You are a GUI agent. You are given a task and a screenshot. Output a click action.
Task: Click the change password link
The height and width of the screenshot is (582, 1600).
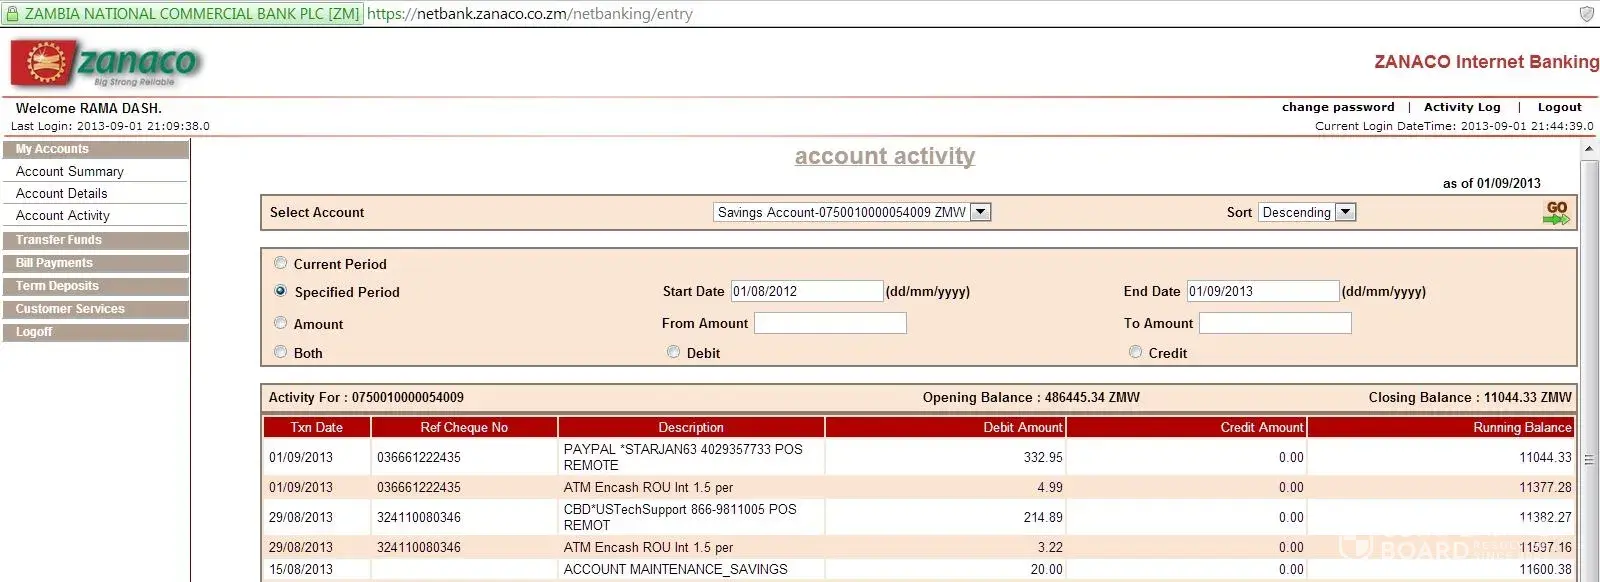pos(1338,107)
